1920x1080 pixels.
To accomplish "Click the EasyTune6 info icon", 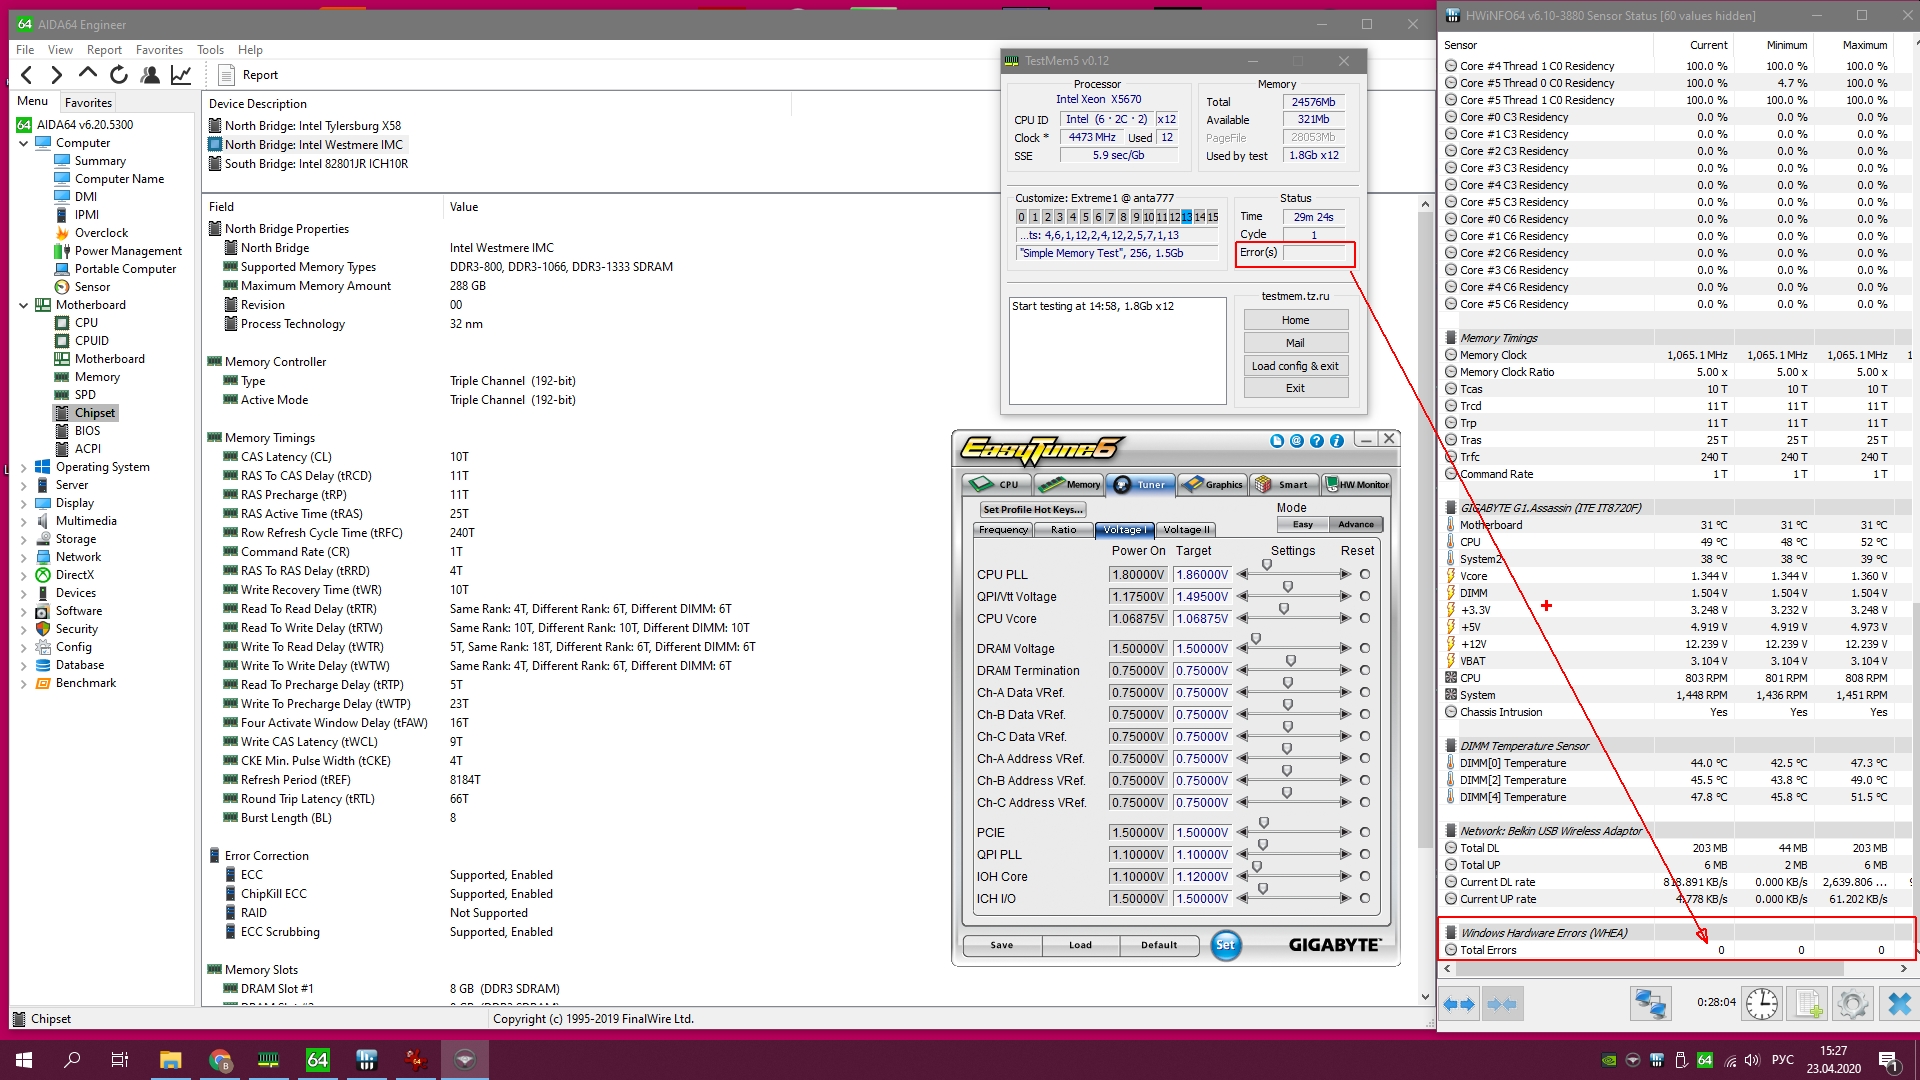I will click(x=1337, y=440).
